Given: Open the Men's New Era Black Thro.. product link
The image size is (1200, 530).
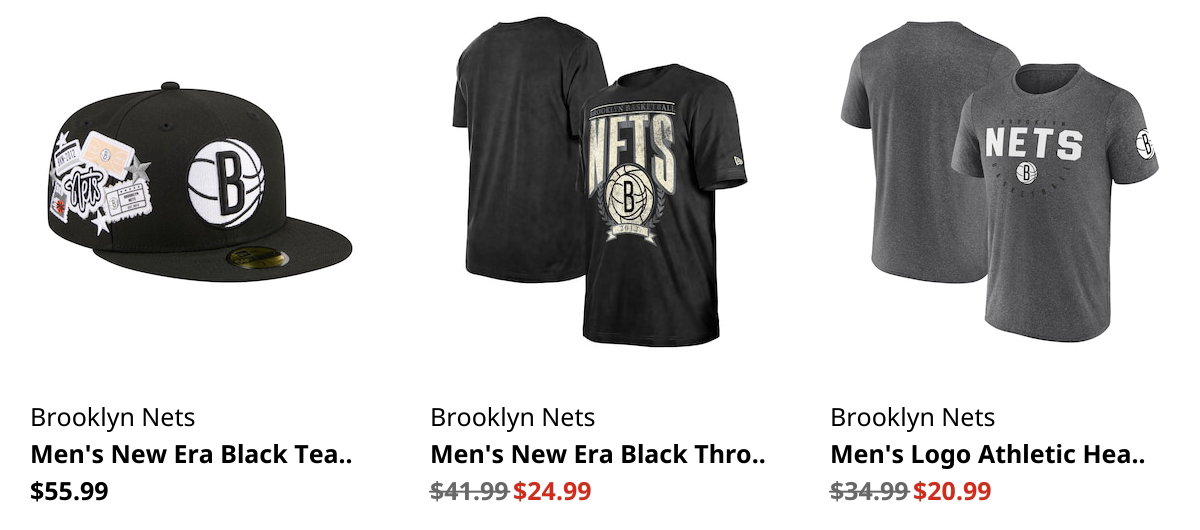Looking at the screenshot, I should [x=598, y=455].
